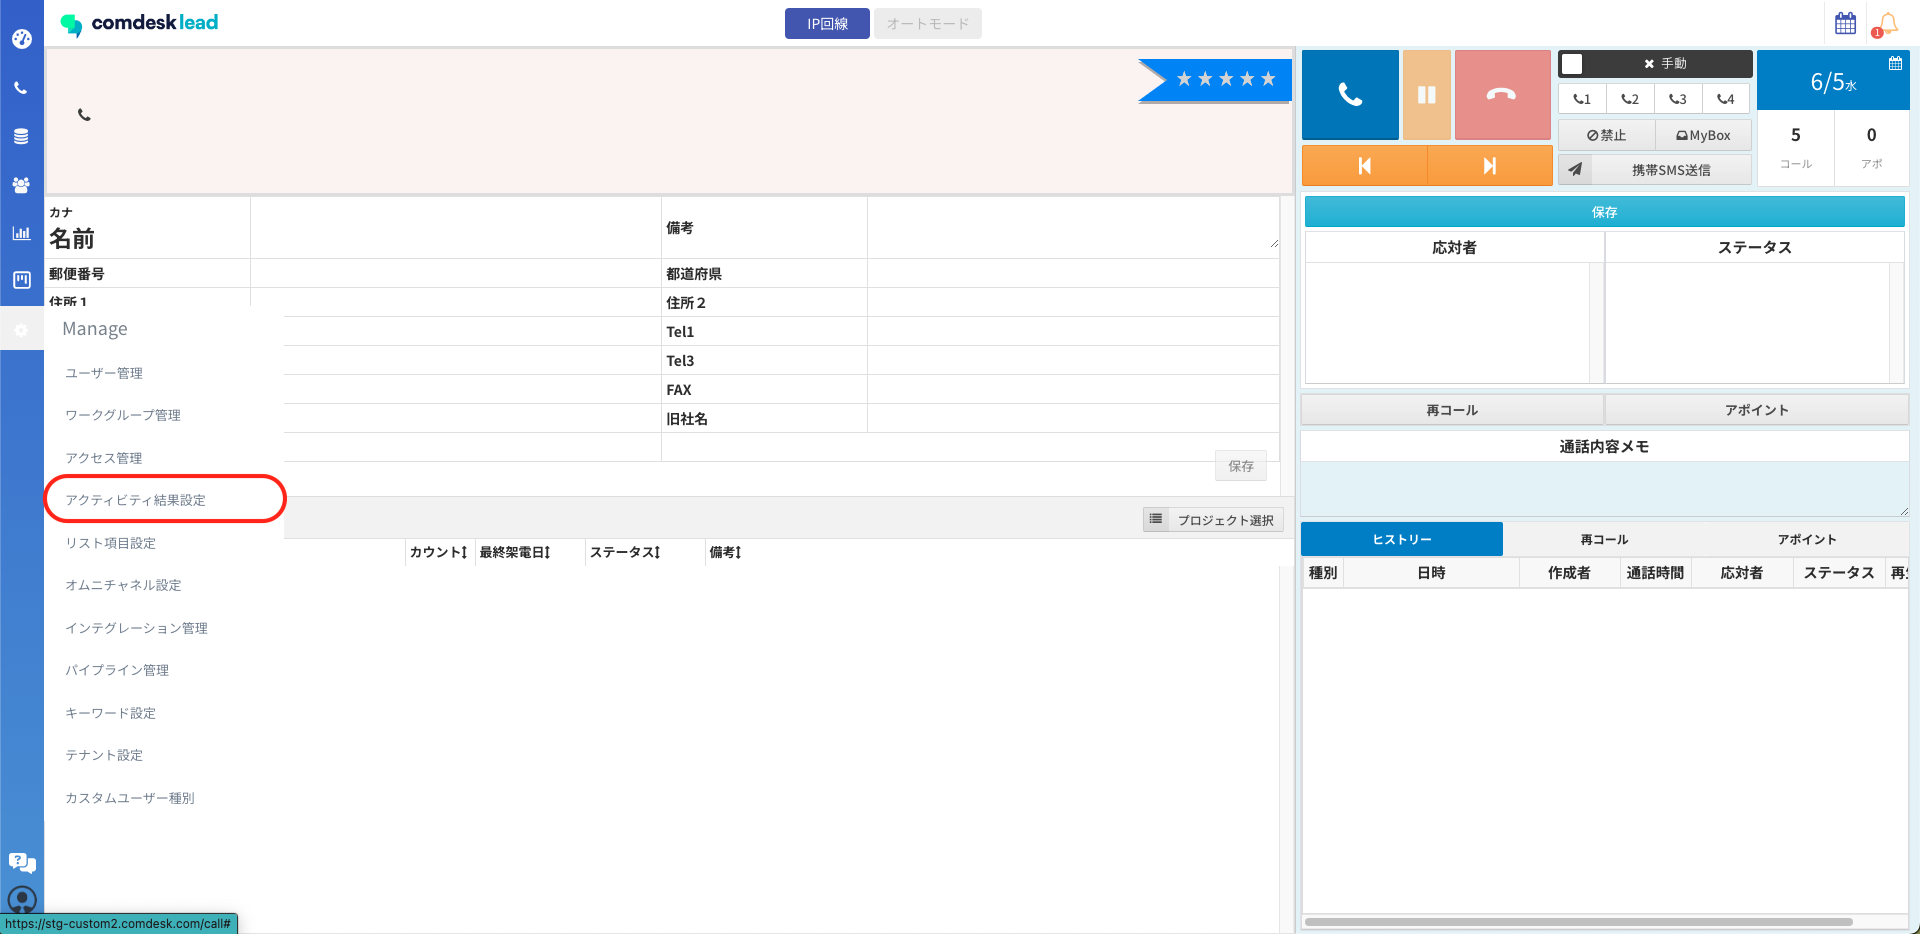Open the database list icon in the sidebar

click(21, 136)
